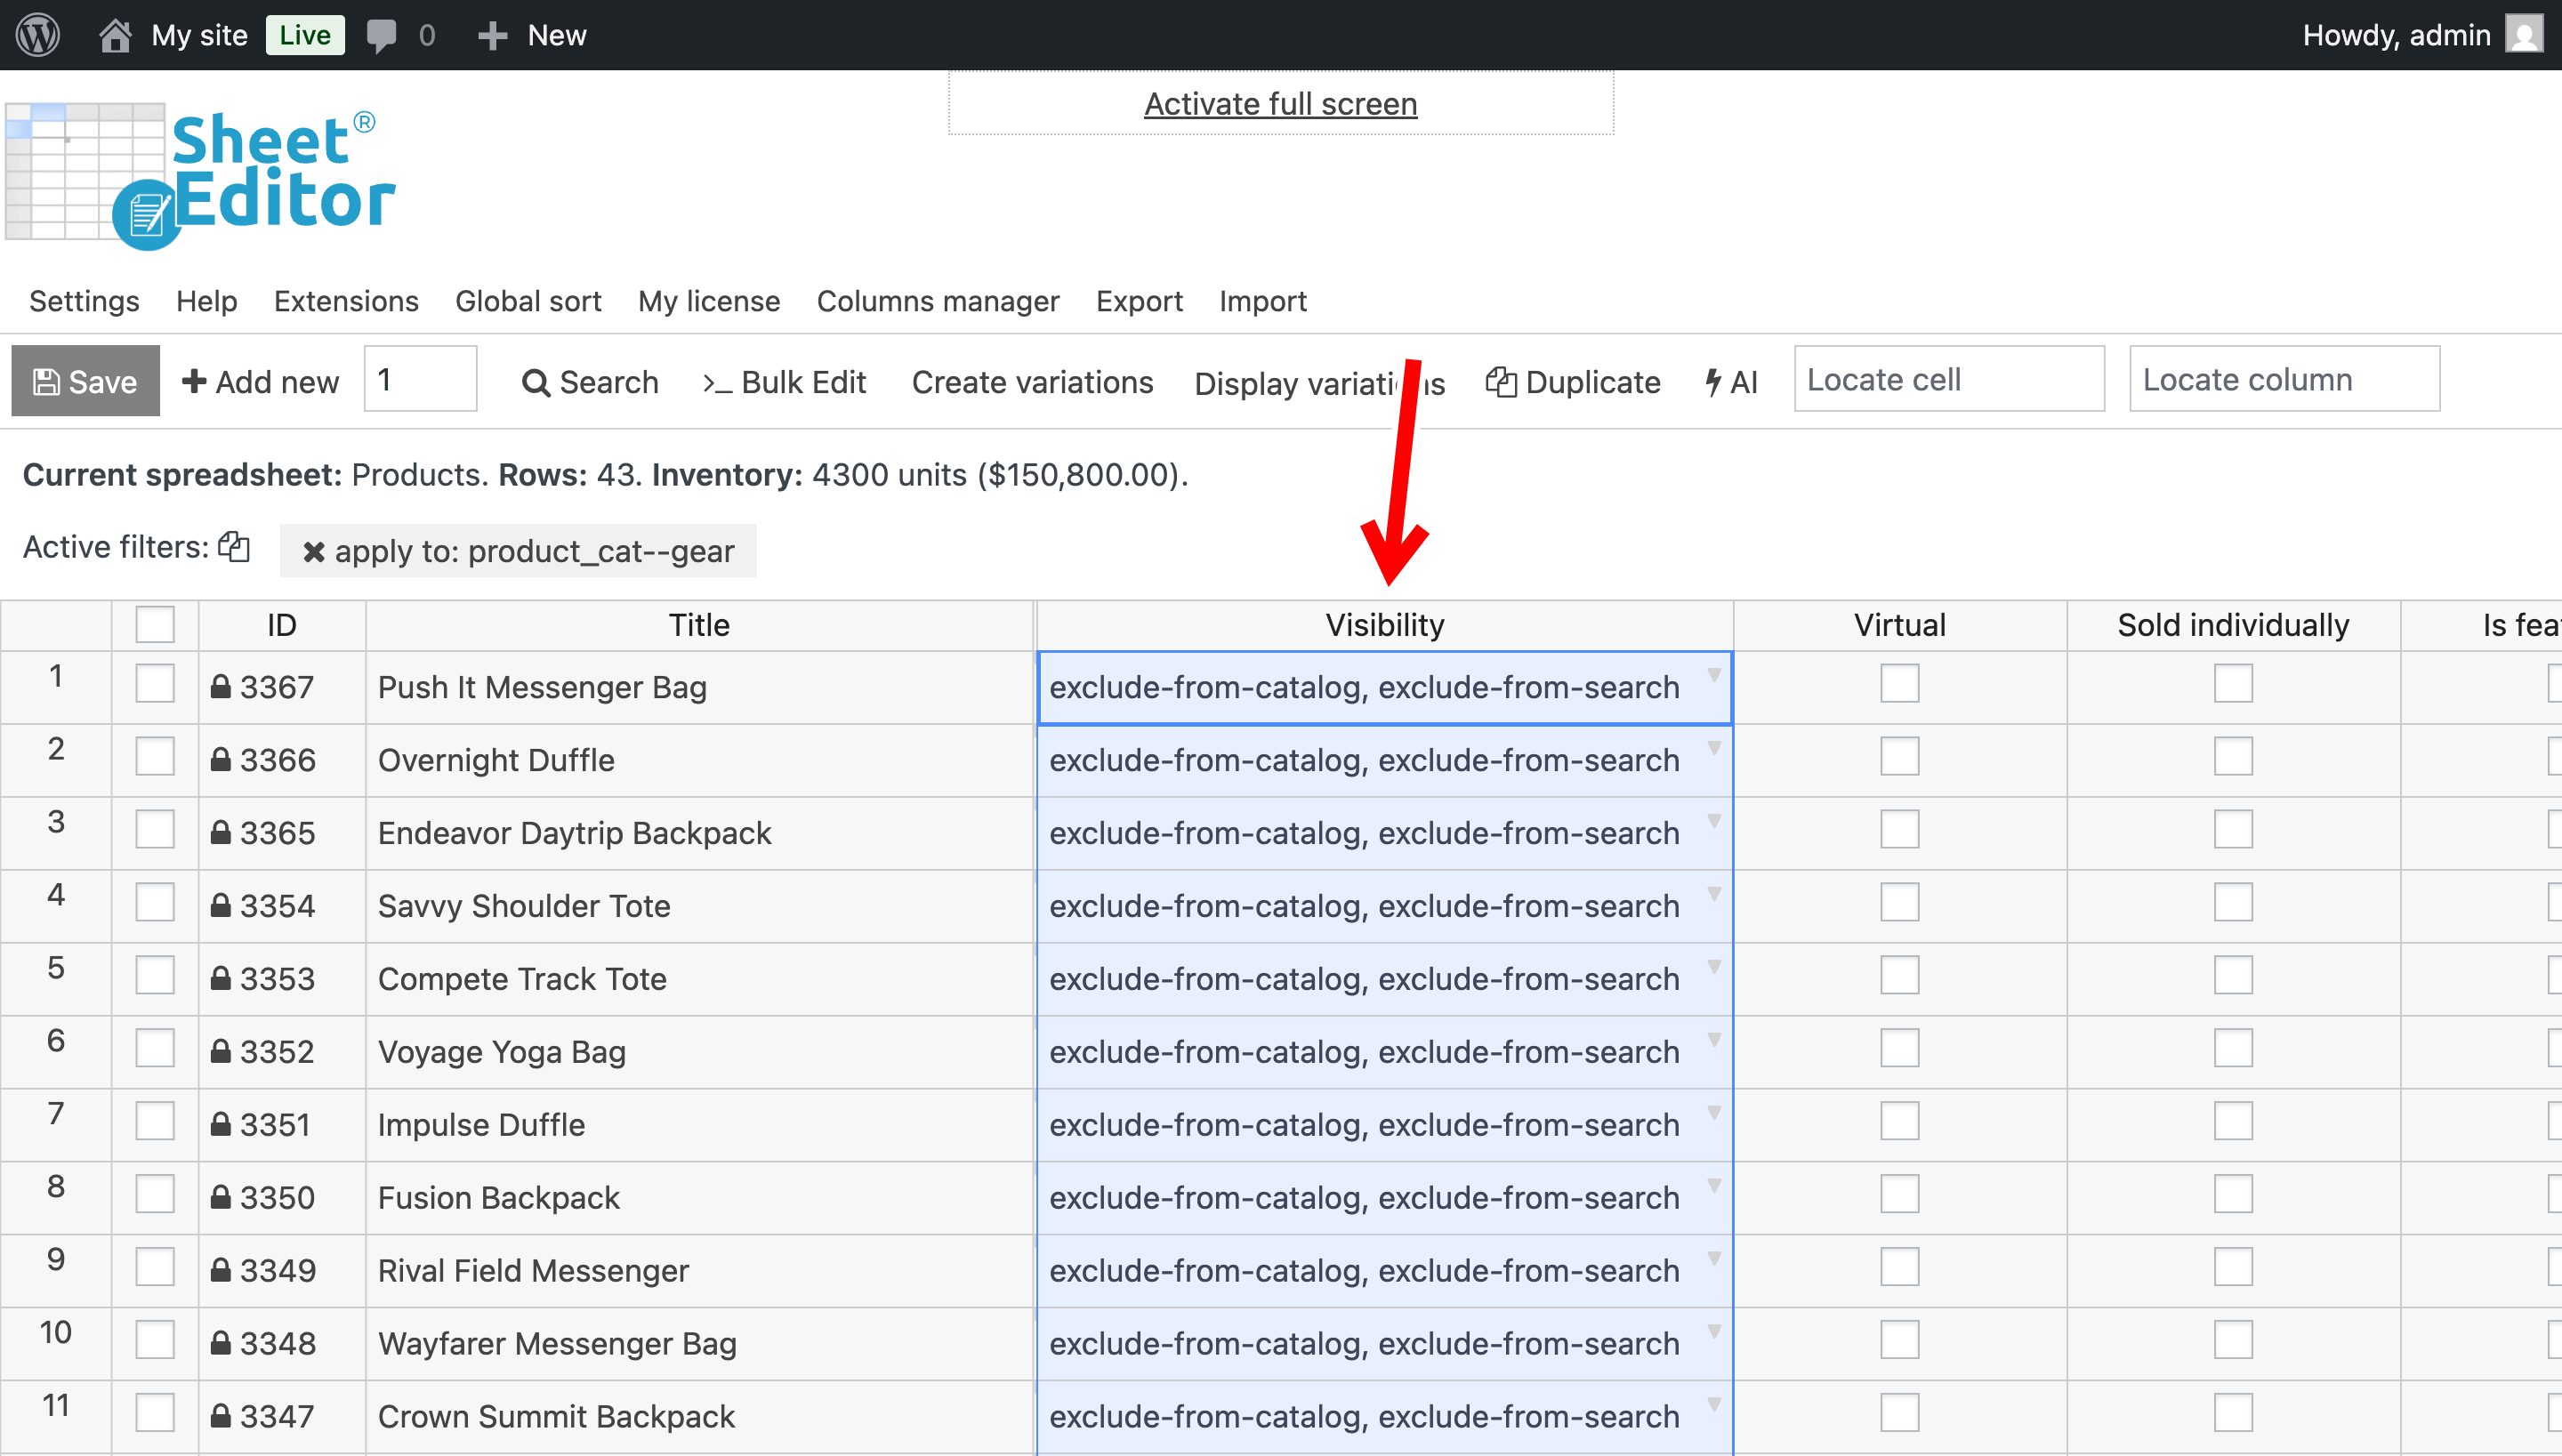Open Visibility dropdown for Savvy Shoulder Tote

coord(1713,894)
